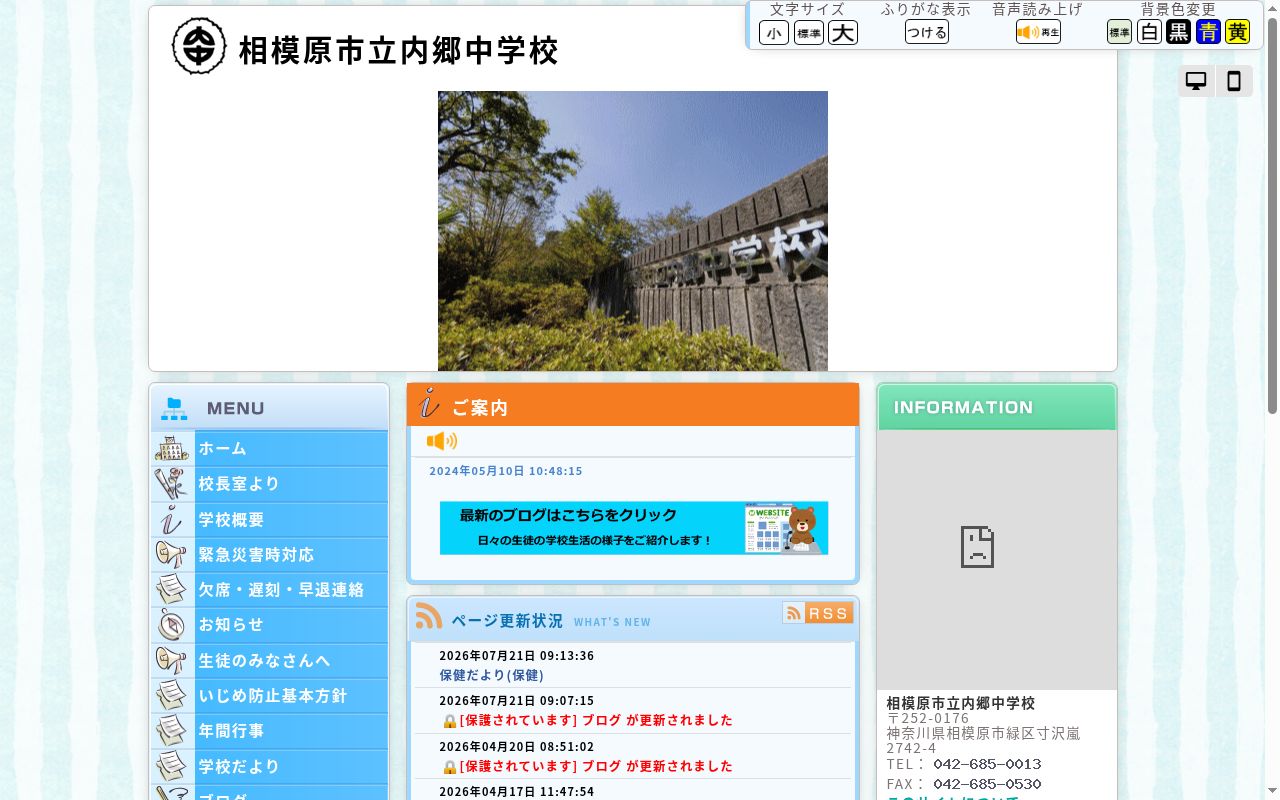1280x800 pixels.
Task: Set font size to large (大)
Action: [843, 33]
